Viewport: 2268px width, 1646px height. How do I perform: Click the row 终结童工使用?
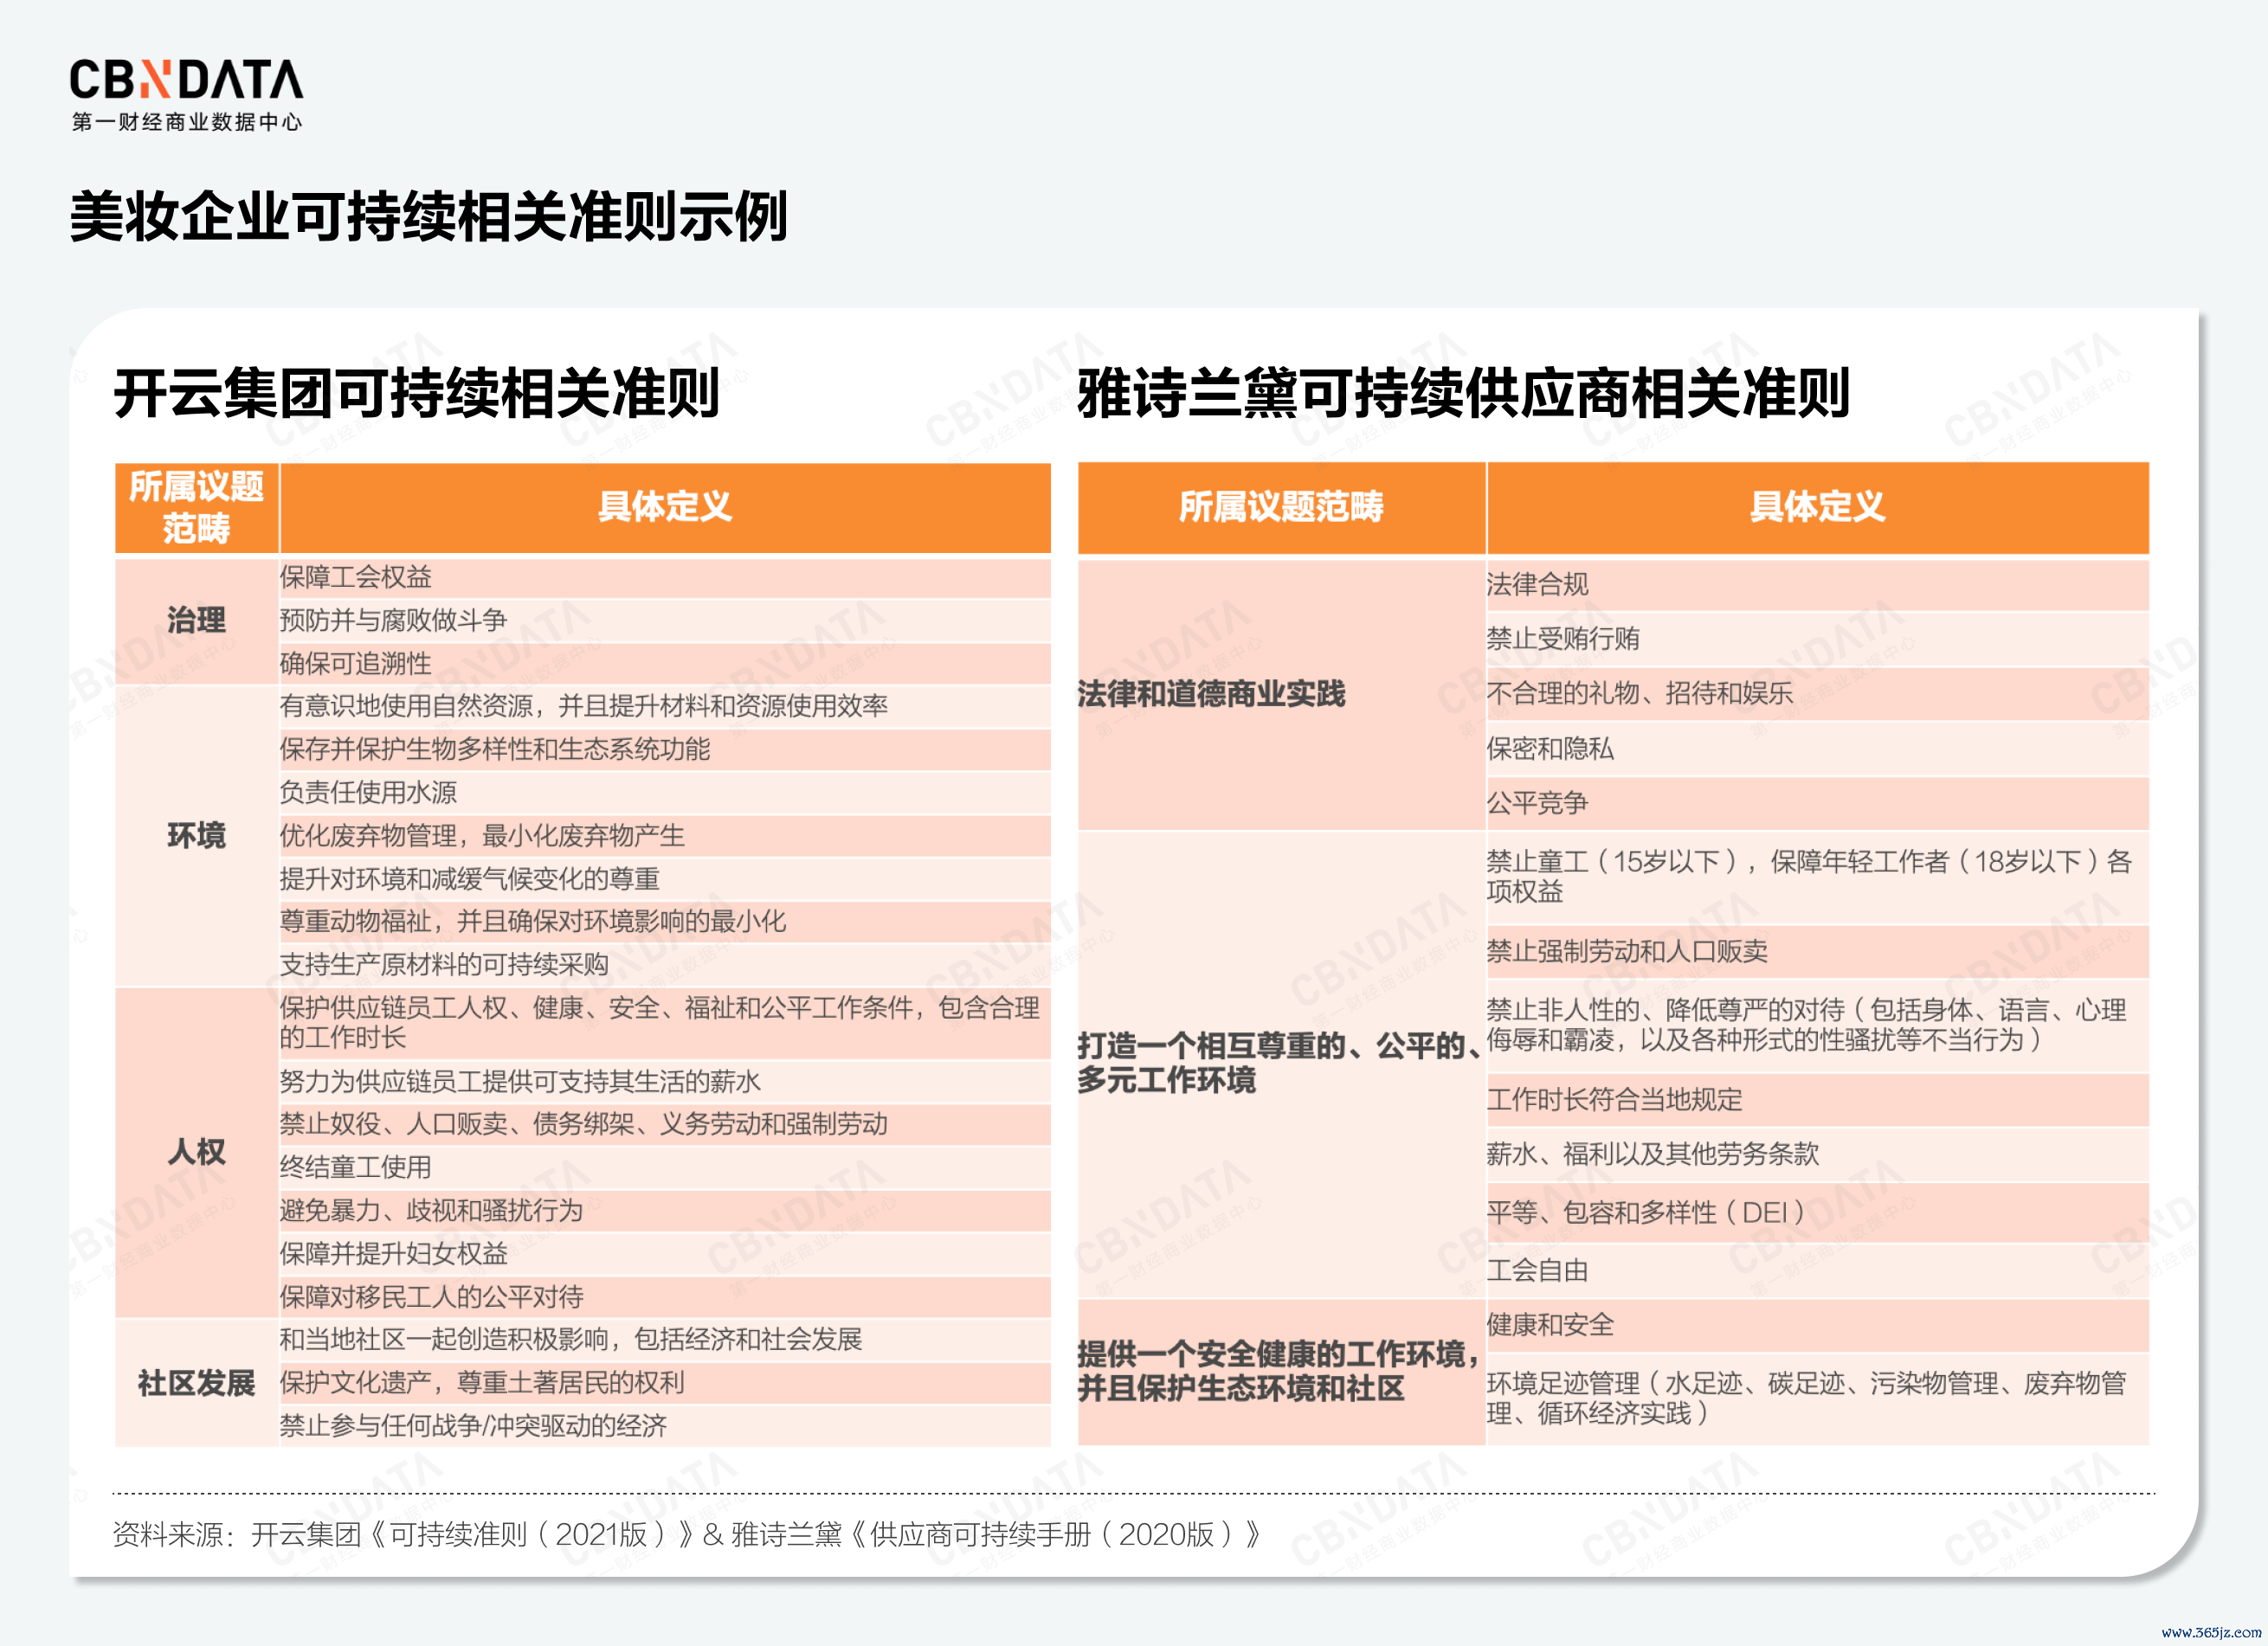356,1167
